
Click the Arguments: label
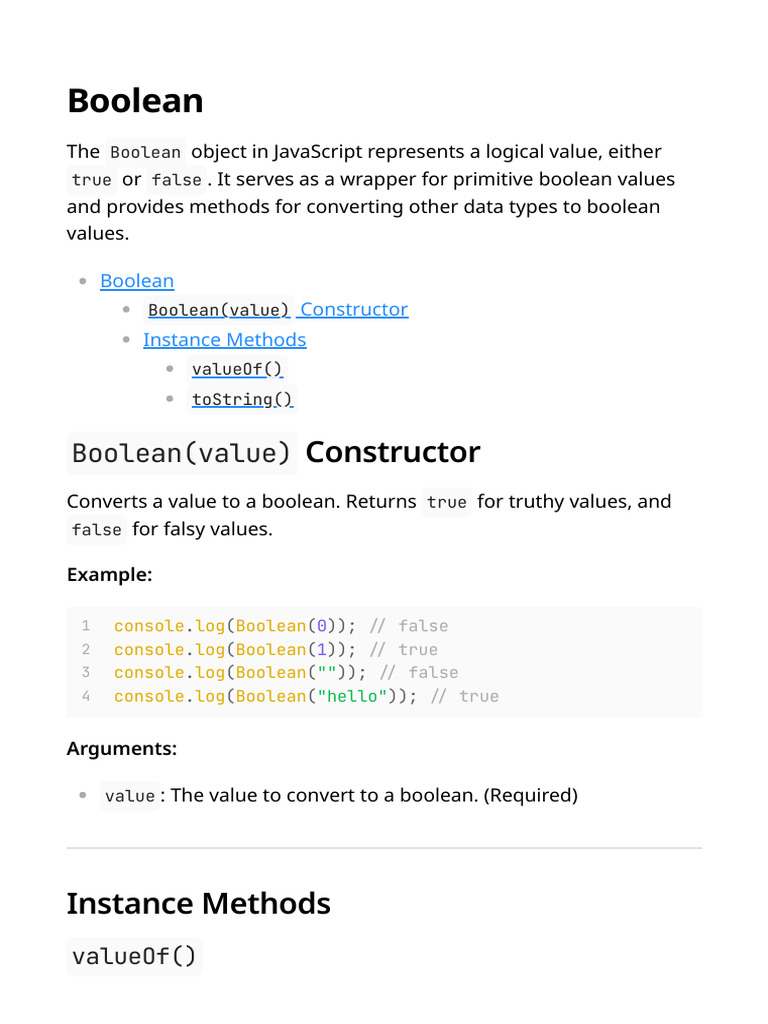click(121, 748)
